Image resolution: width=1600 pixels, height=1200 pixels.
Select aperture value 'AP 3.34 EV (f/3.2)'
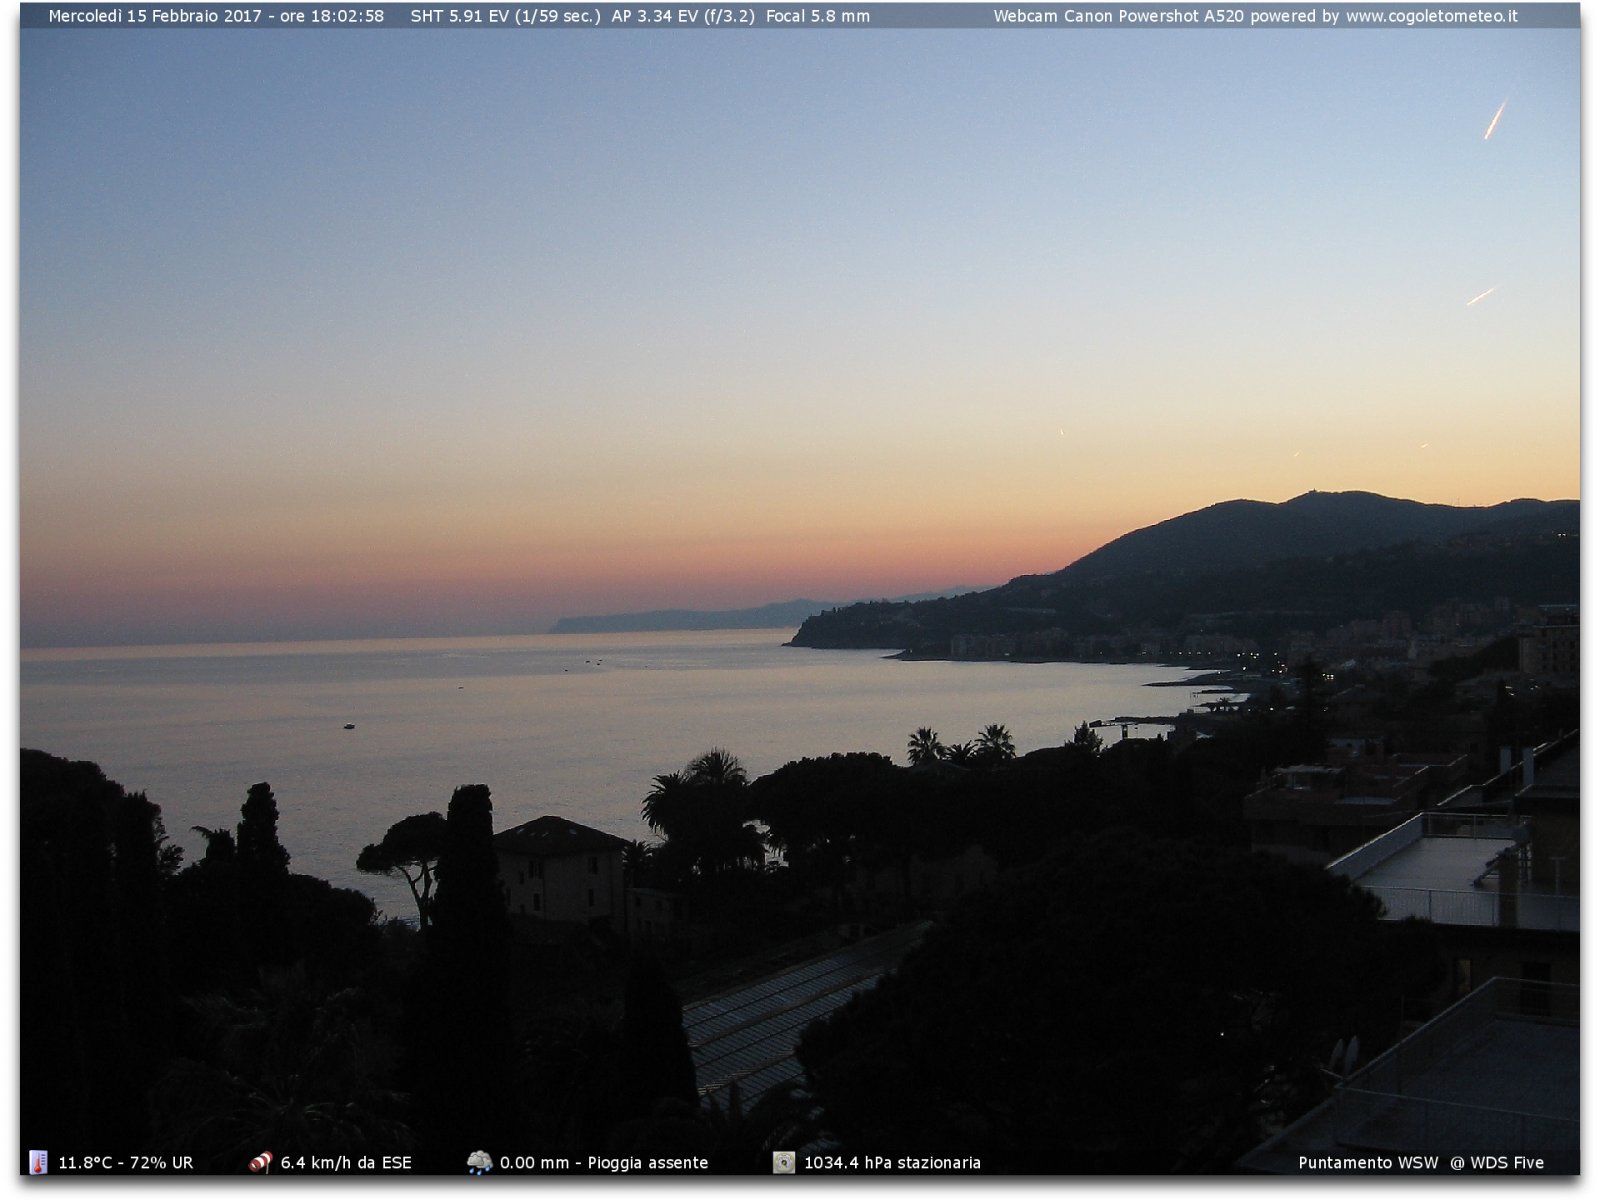pyautogui.click(x=683, y=16)
